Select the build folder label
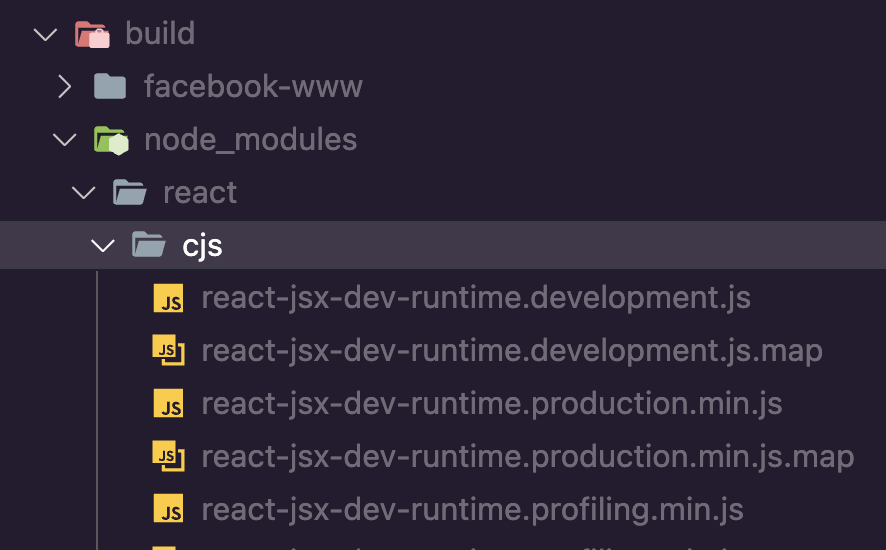 pyautogui.click(x=160, y=33)
